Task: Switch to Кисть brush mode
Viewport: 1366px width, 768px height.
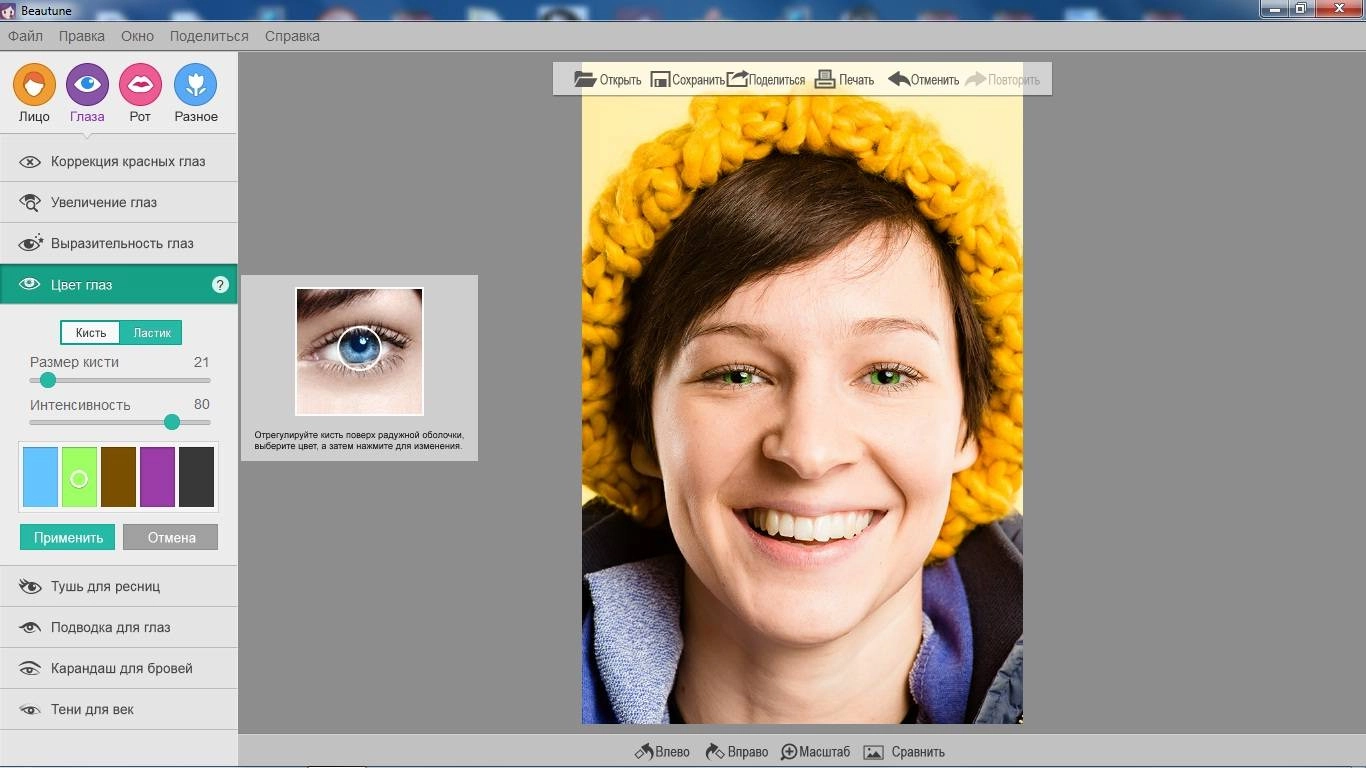Action: click(91, 333)
